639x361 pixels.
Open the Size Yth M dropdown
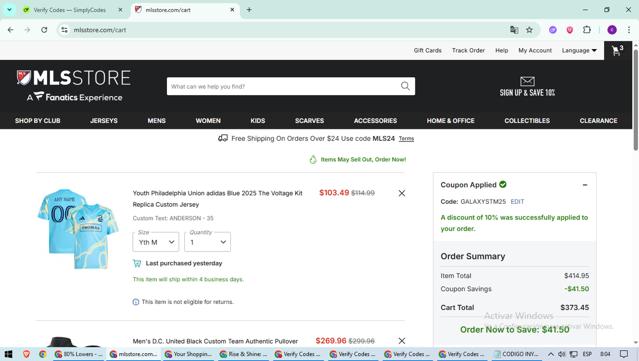coord(156,242)
